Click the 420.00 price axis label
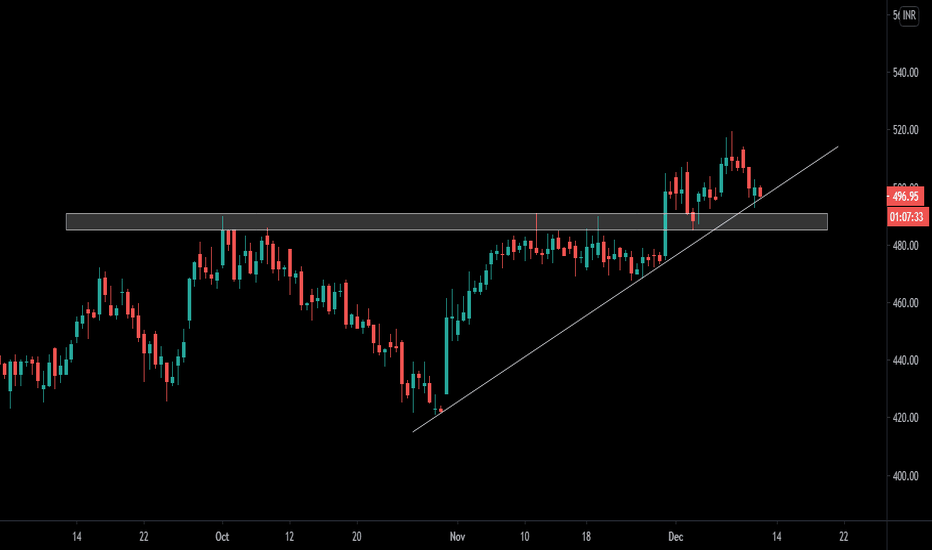 [x=905, y=418]
